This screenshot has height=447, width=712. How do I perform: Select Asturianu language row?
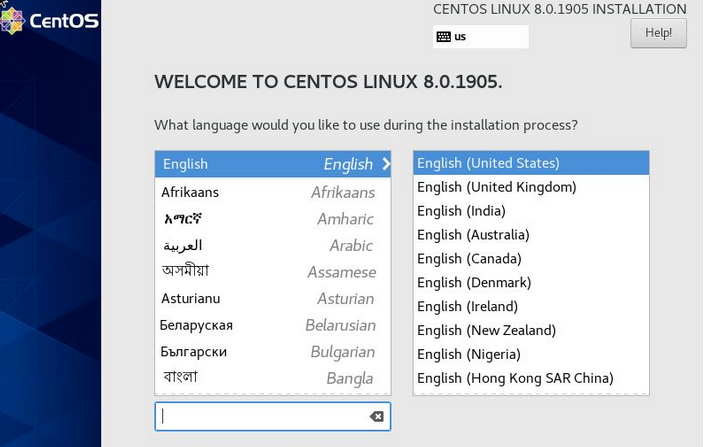tap(272, 298)
